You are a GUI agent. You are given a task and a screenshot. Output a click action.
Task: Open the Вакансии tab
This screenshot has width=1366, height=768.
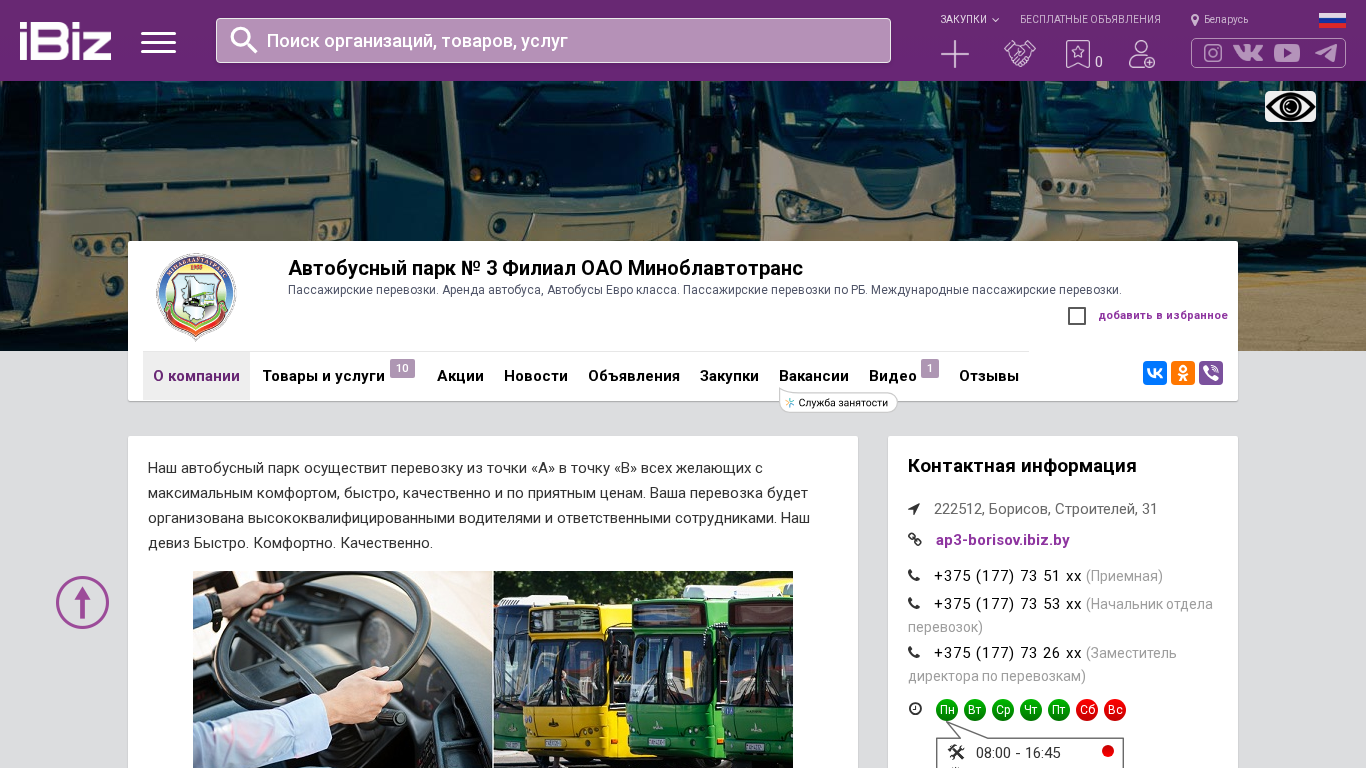pos(814,376)
